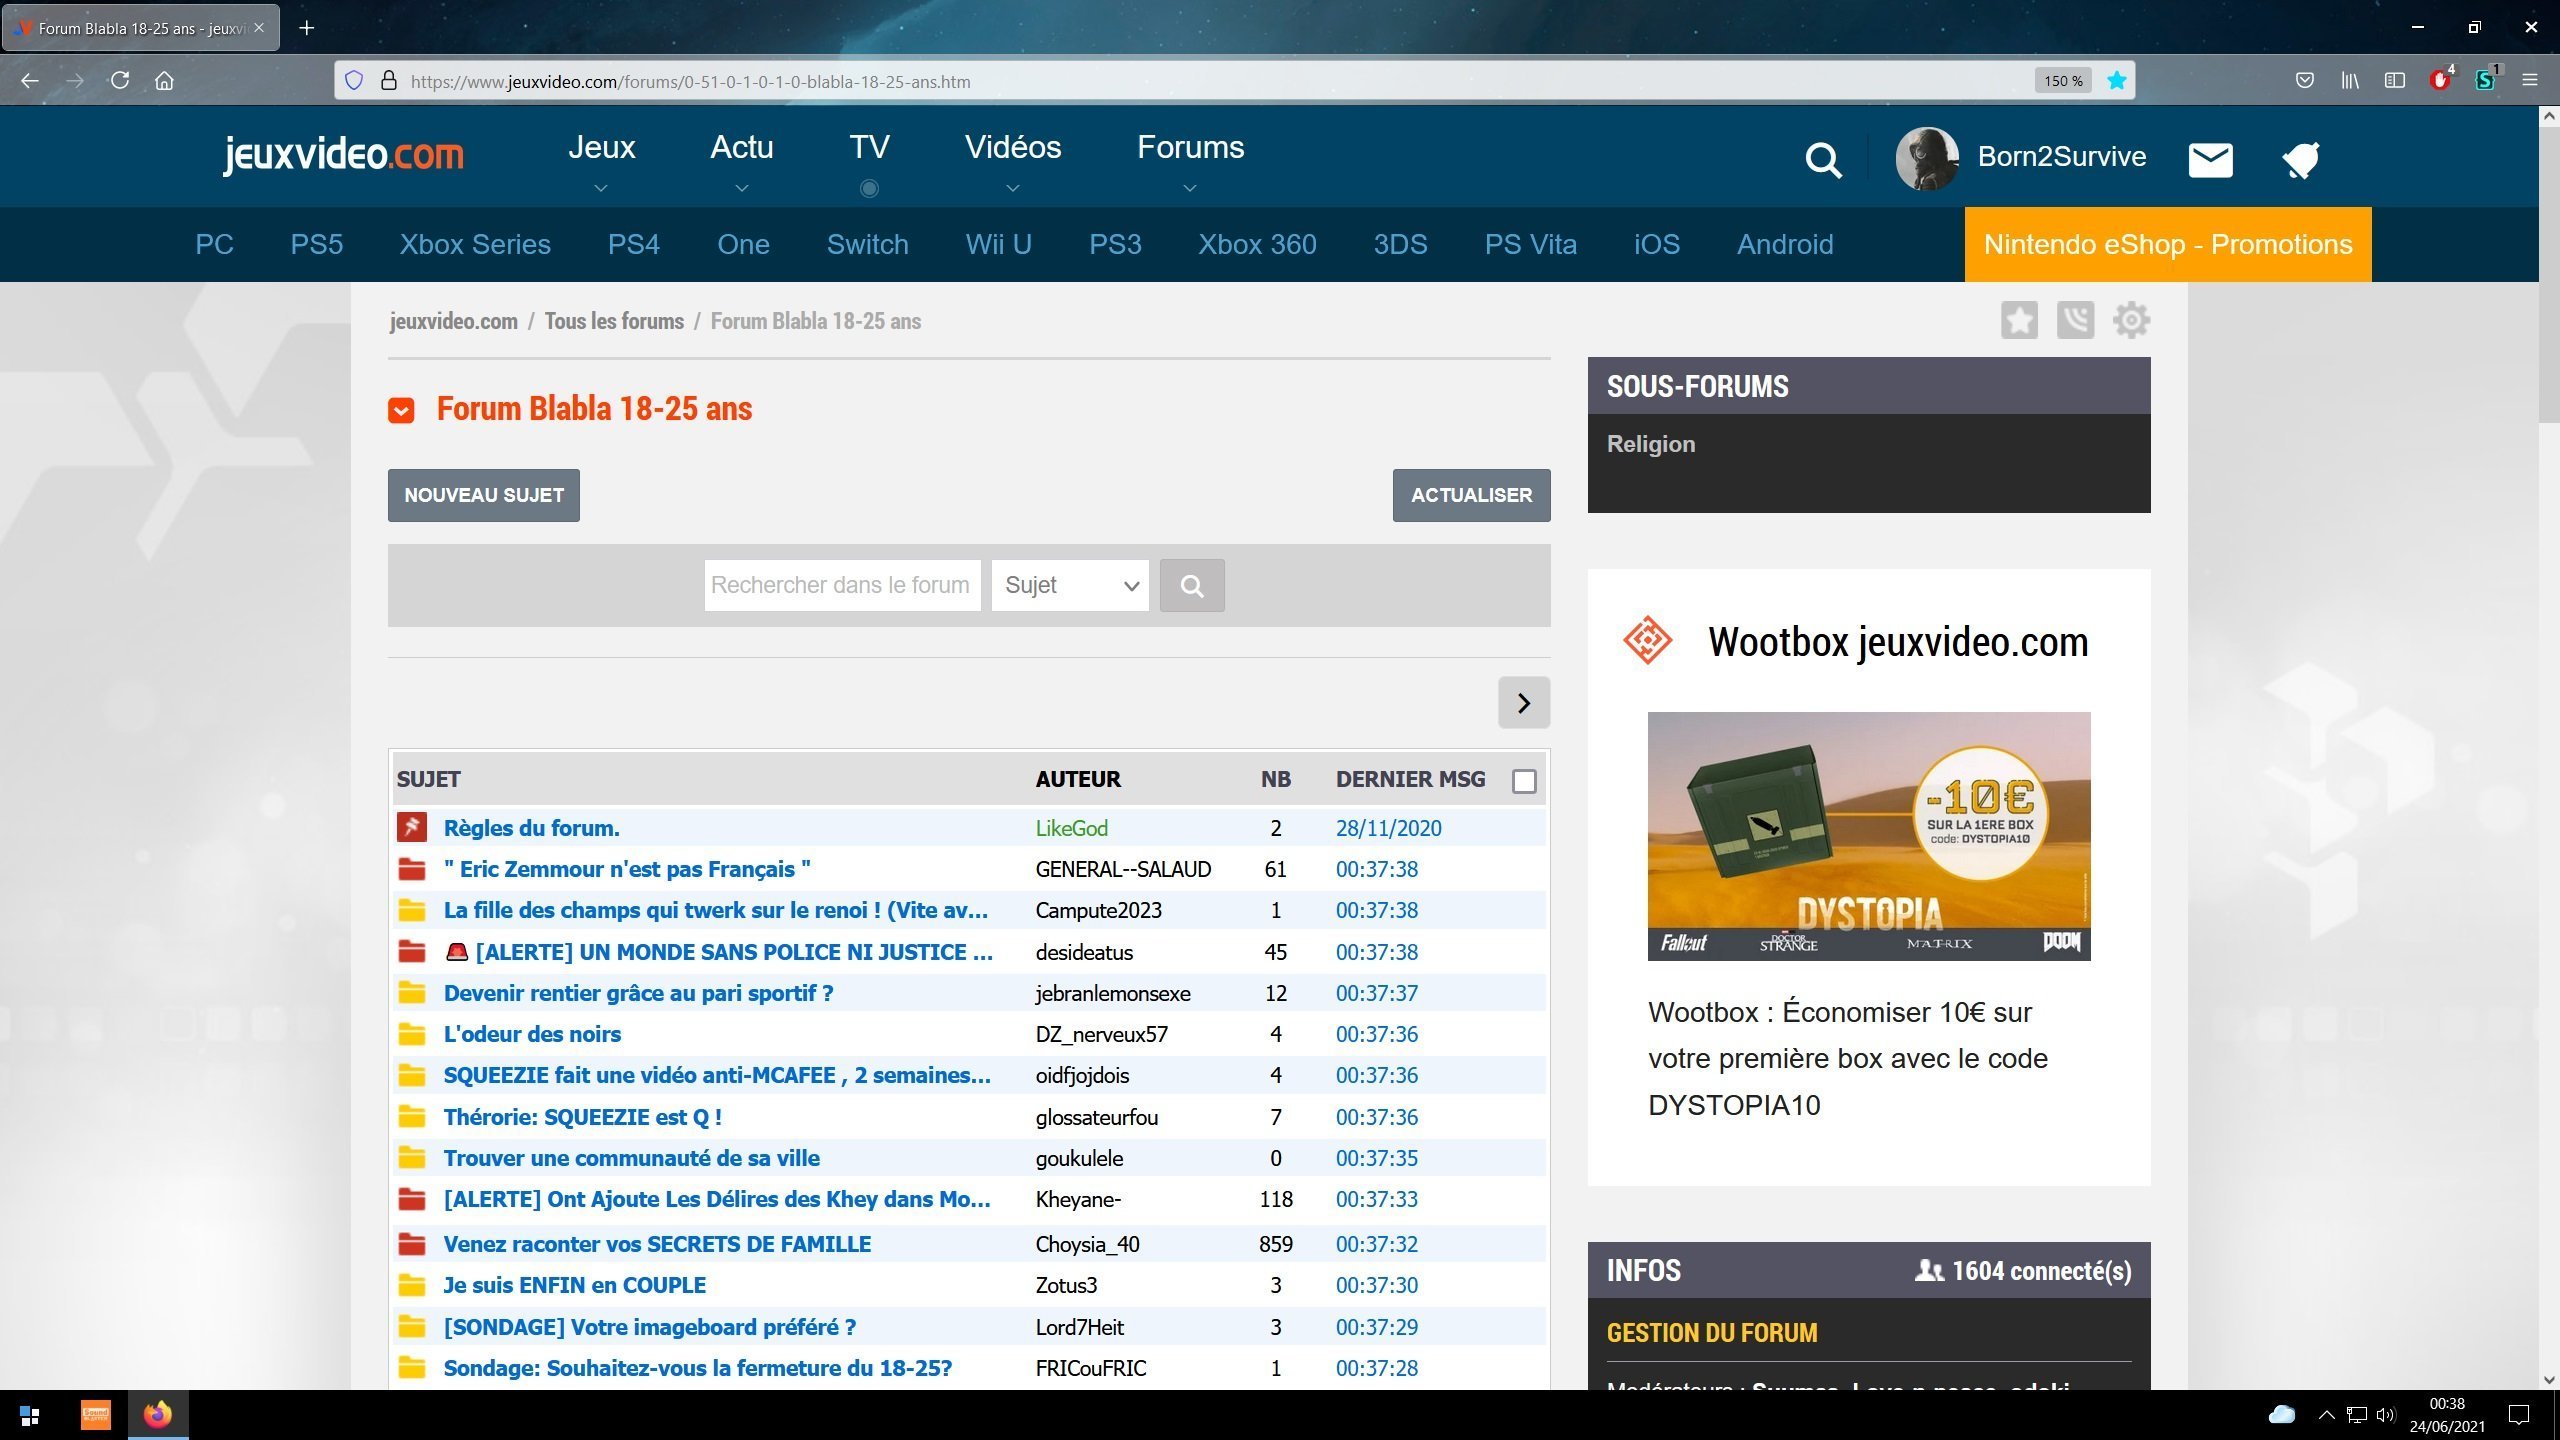Open the Sujet search type dropdown
This screenshot has height=1440, width=2560.
click(1069, 585)
